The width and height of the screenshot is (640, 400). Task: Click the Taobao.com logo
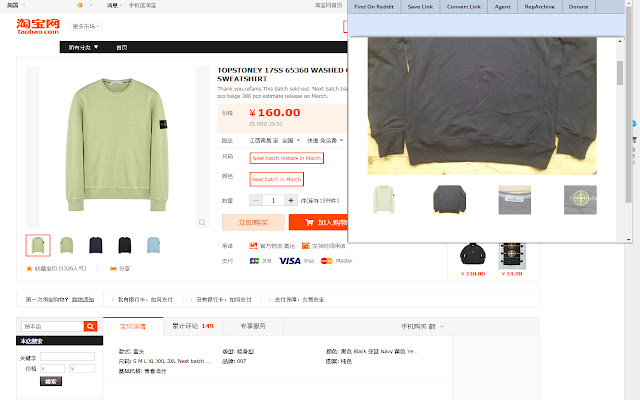tap(38, 26)
